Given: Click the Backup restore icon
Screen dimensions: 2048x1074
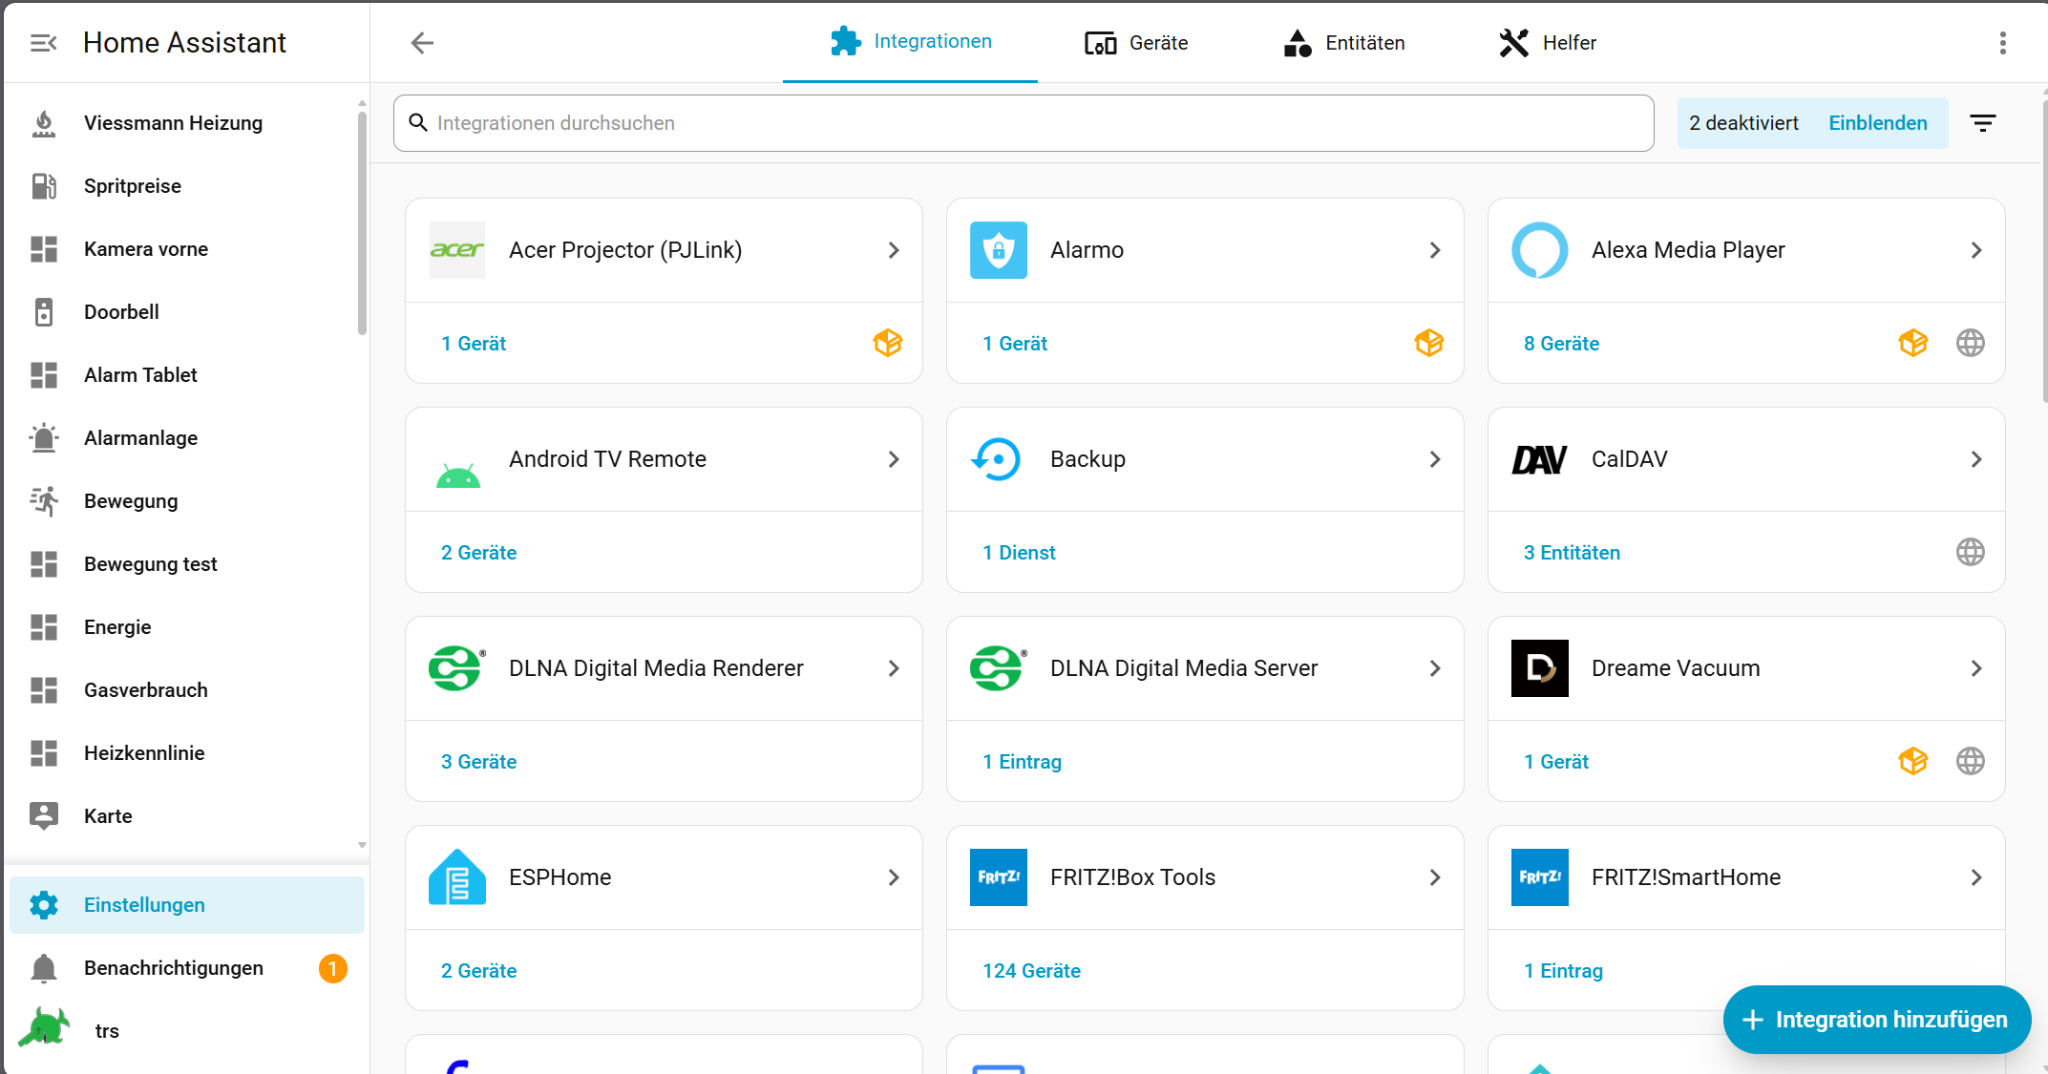Looking at the screenshot, I should [x=996, y=459].
